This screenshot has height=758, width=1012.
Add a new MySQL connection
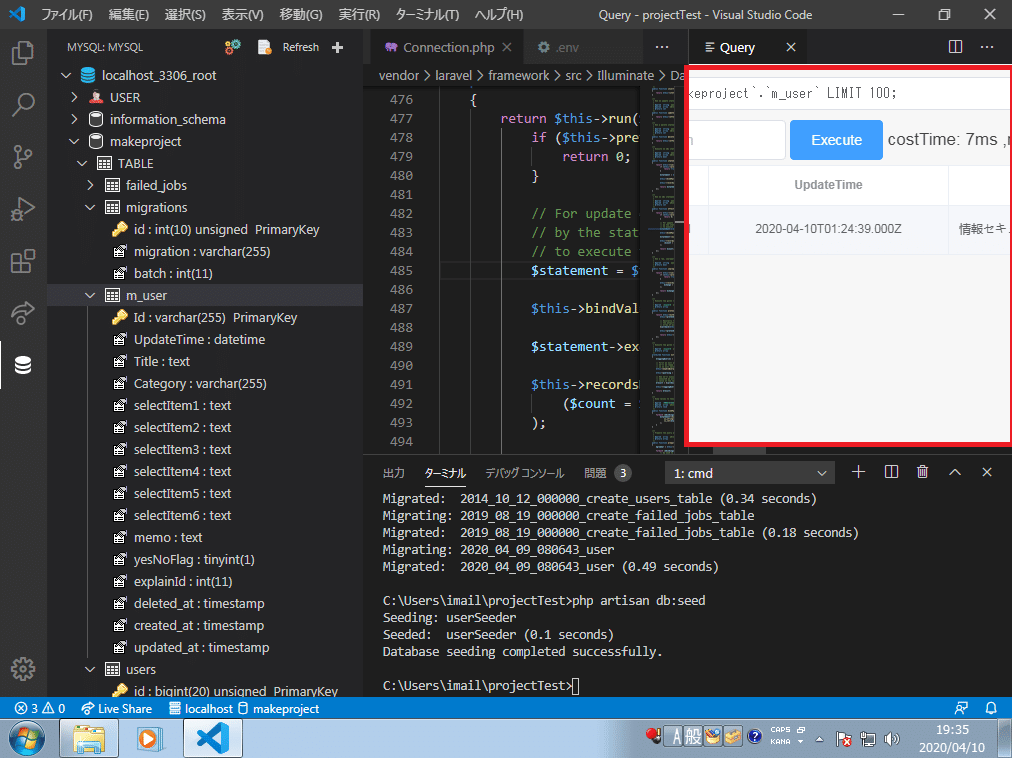338,47
